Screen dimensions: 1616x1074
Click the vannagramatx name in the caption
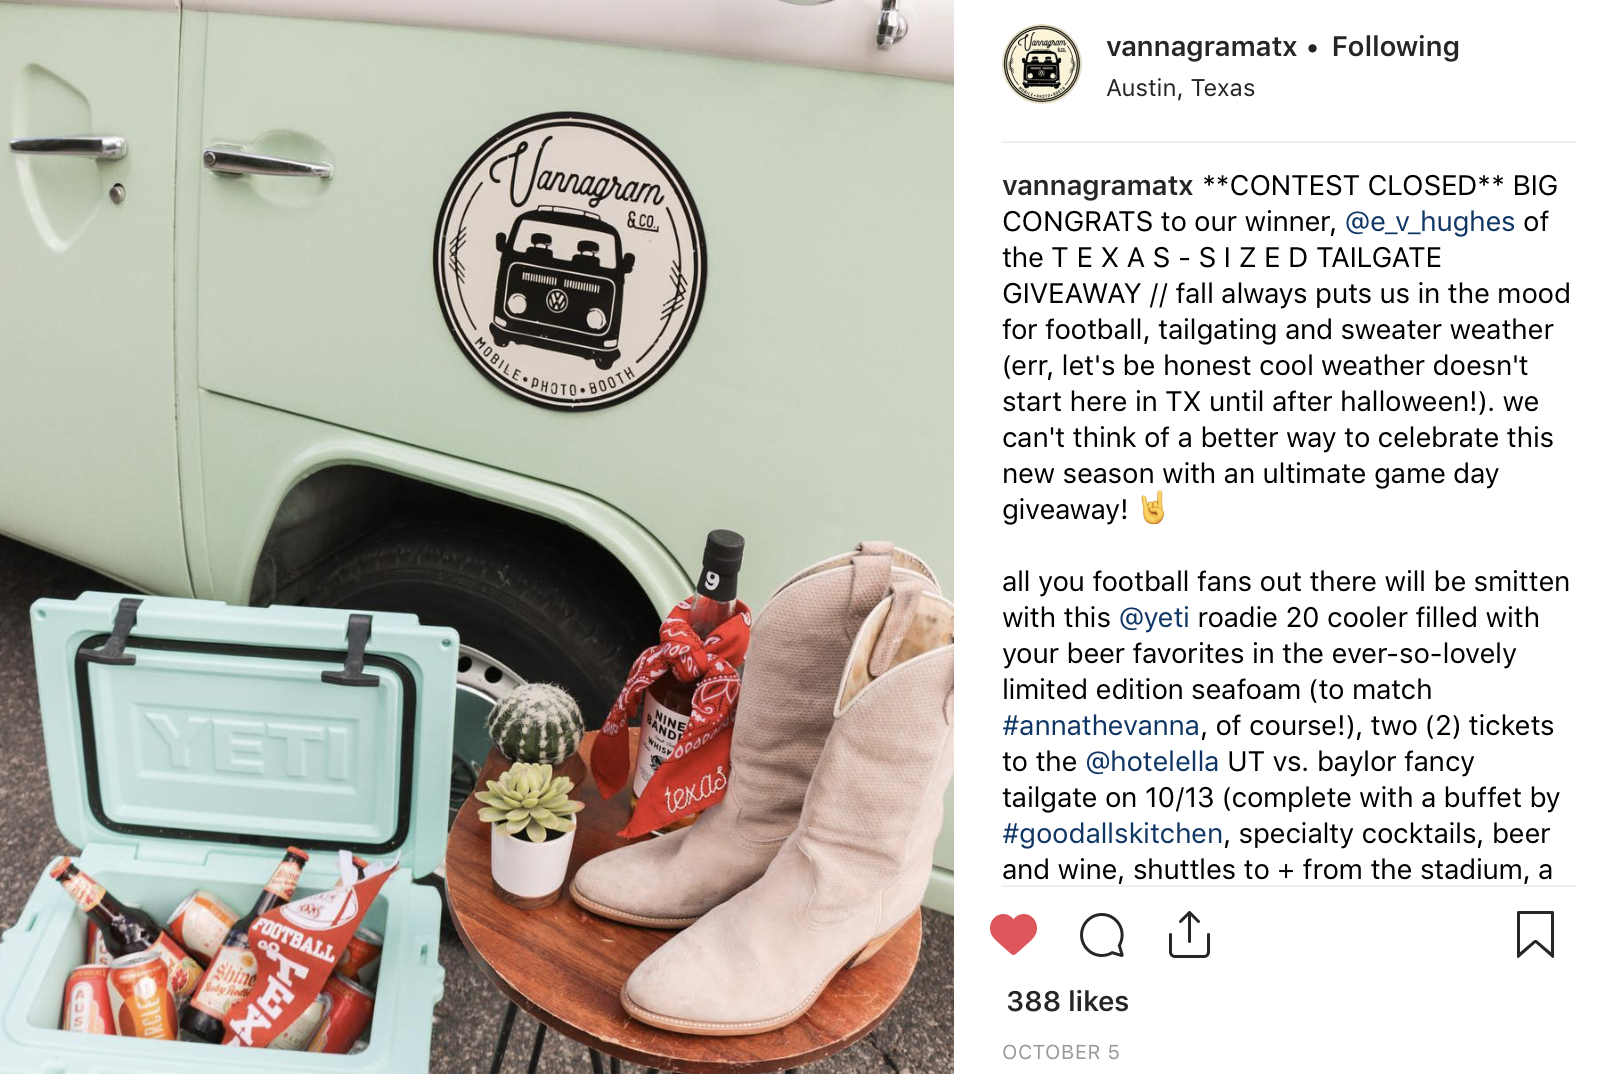tap(1097, 186)
